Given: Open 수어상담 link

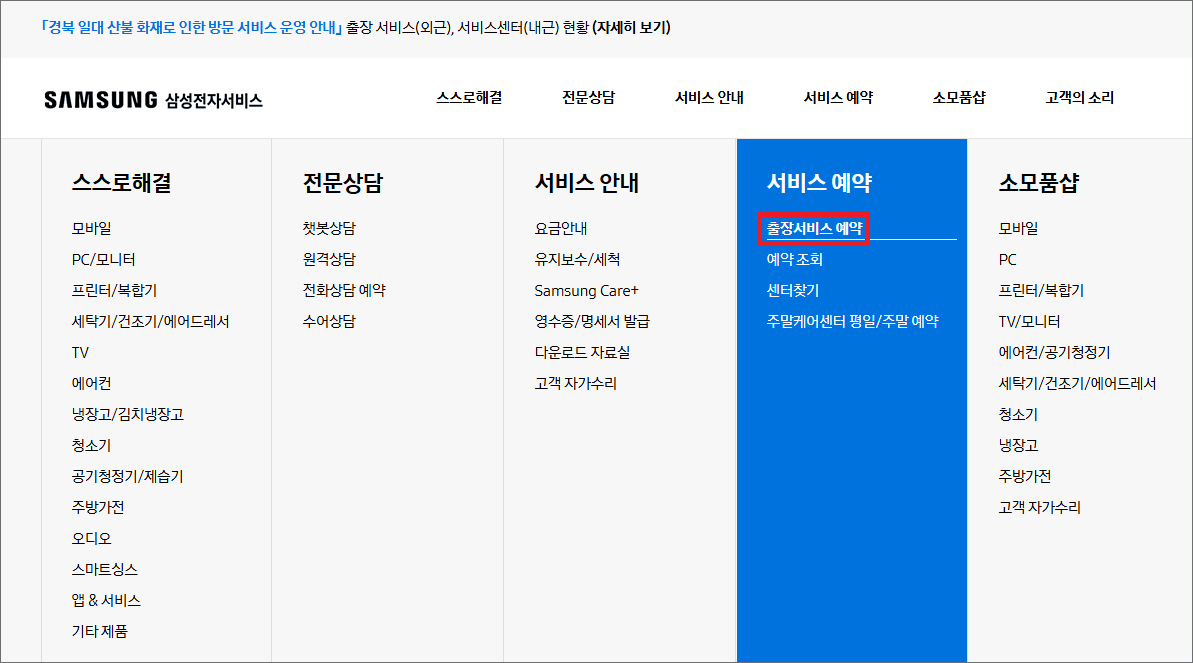Looking at the screenshot, I should point(329,321).
